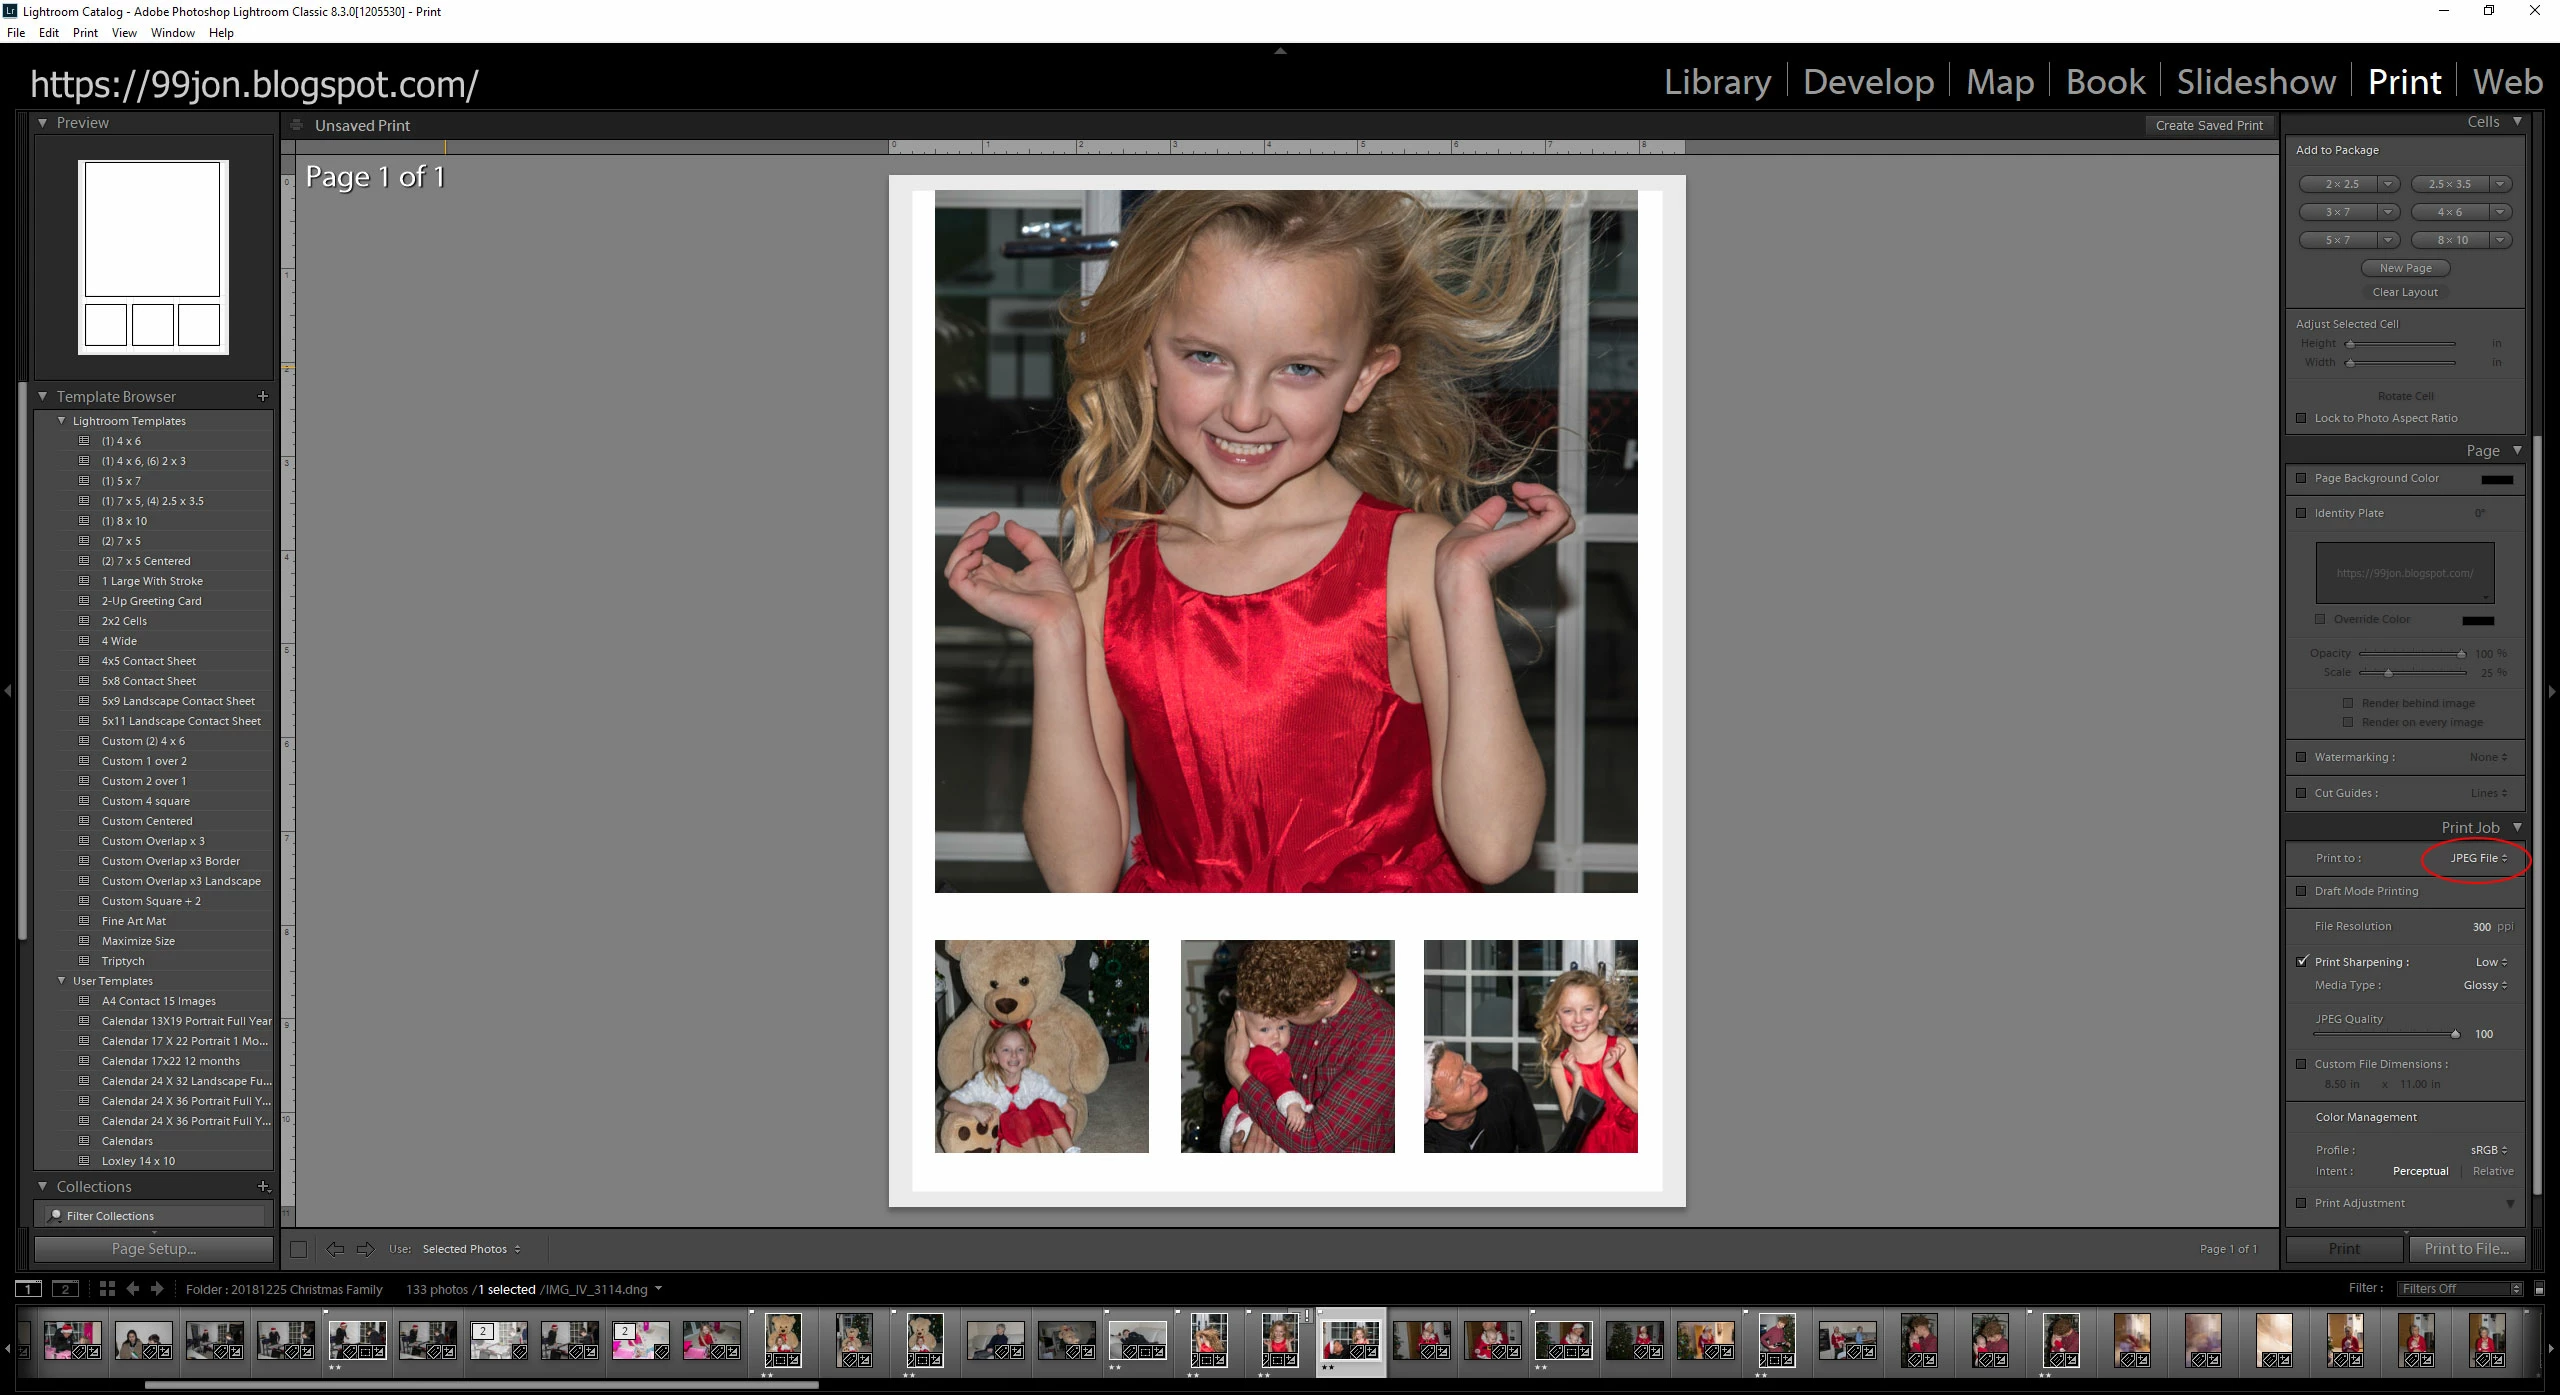Click the Print to File button

pos(2466,1249)
